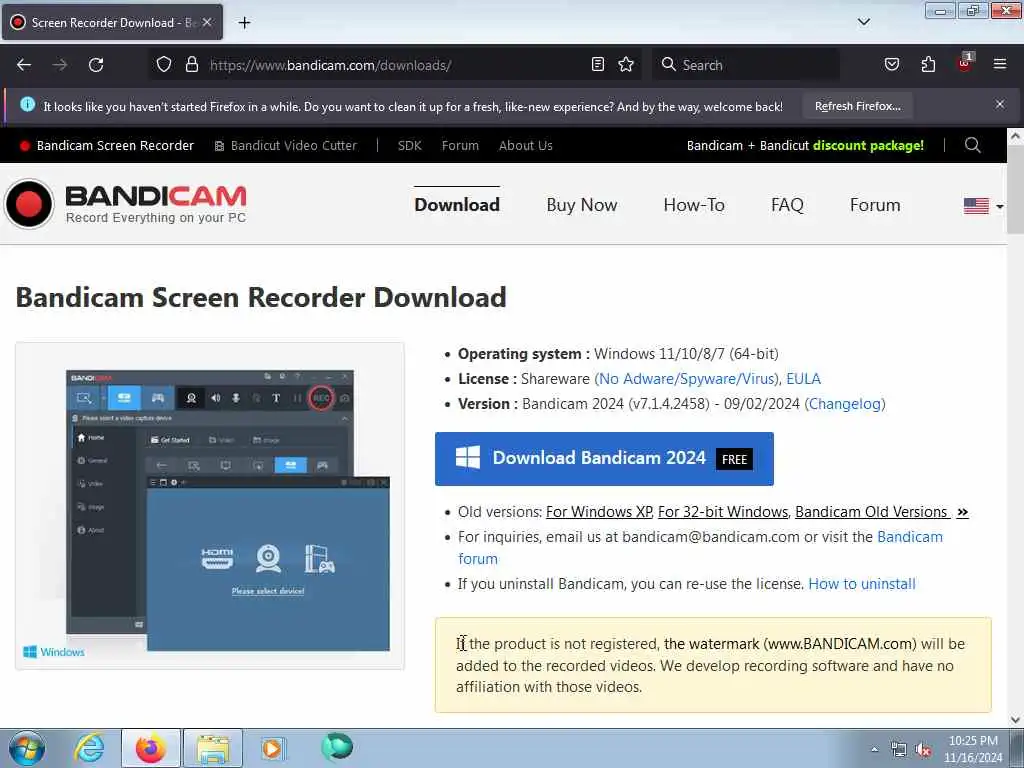Open tracking protection shield icon
Screen dimensions: 1024x768
[x=164, y=65]
